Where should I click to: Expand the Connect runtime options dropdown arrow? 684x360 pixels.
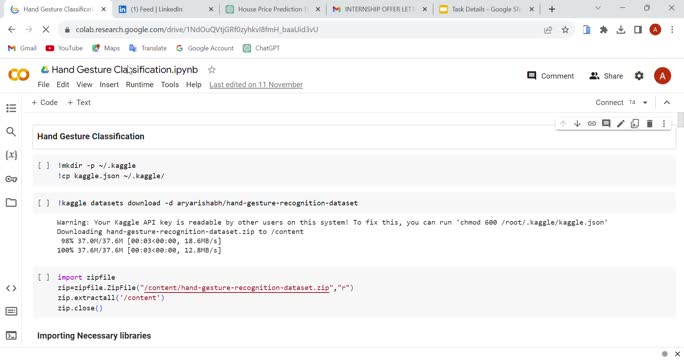(645, 103)
